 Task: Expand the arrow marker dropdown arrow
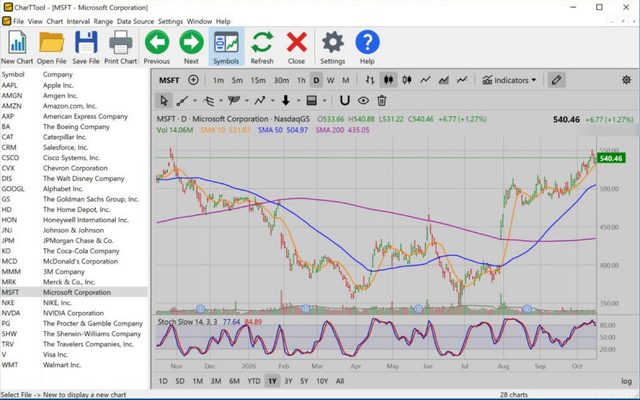298,101
